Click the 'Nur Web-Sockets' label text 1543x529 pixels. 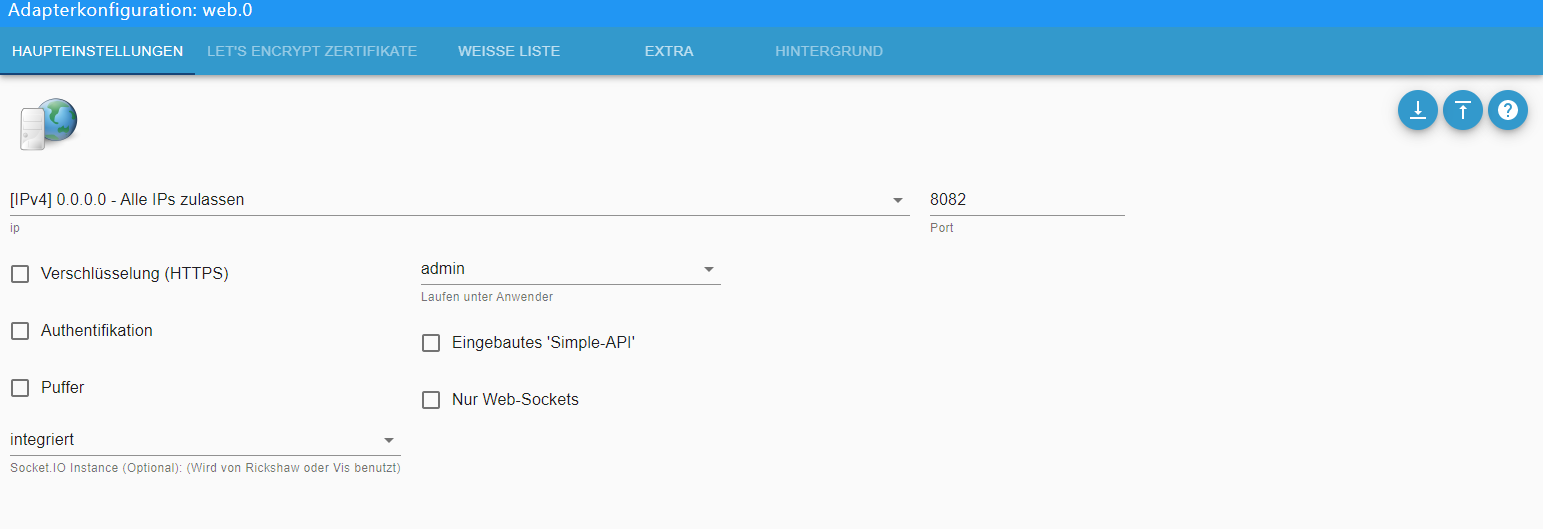point(515,400)
